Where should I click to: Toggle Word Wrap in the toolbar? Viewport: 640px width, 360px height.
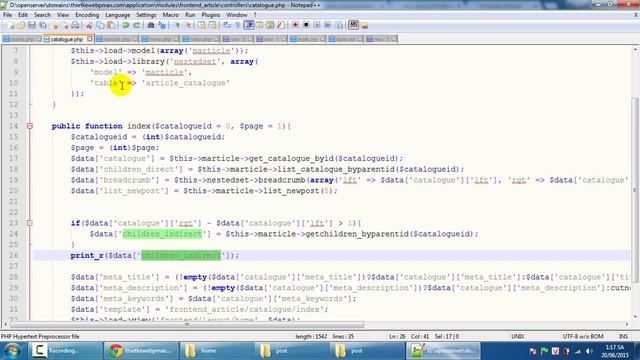coord(226,25)
